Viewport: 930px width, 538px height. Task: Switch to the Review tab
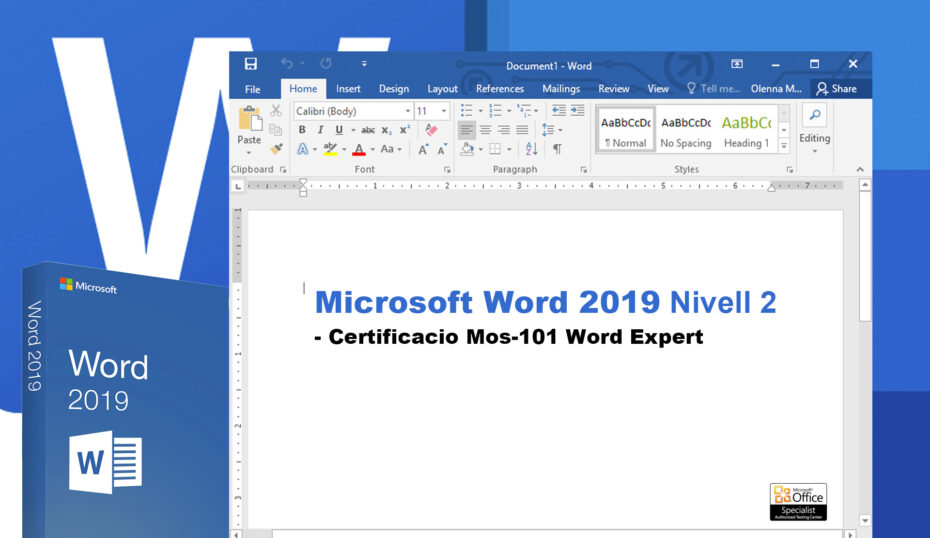[613, 89]
